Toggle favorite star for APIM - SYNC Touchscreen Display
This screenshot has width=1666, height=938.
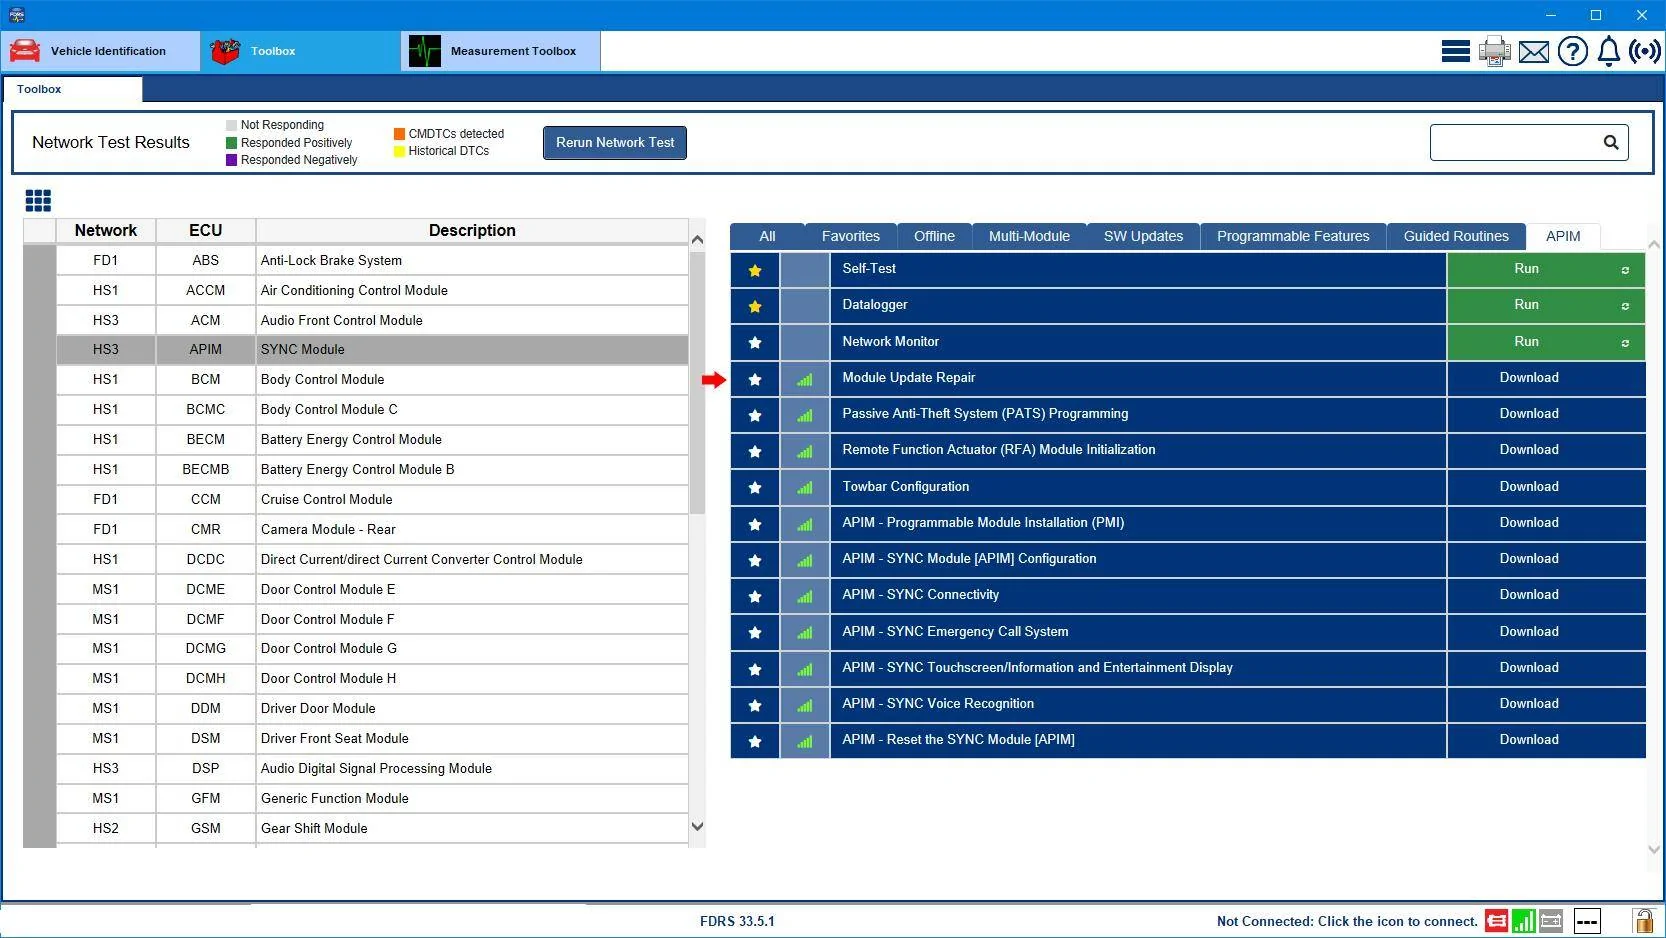click(755, 669)
